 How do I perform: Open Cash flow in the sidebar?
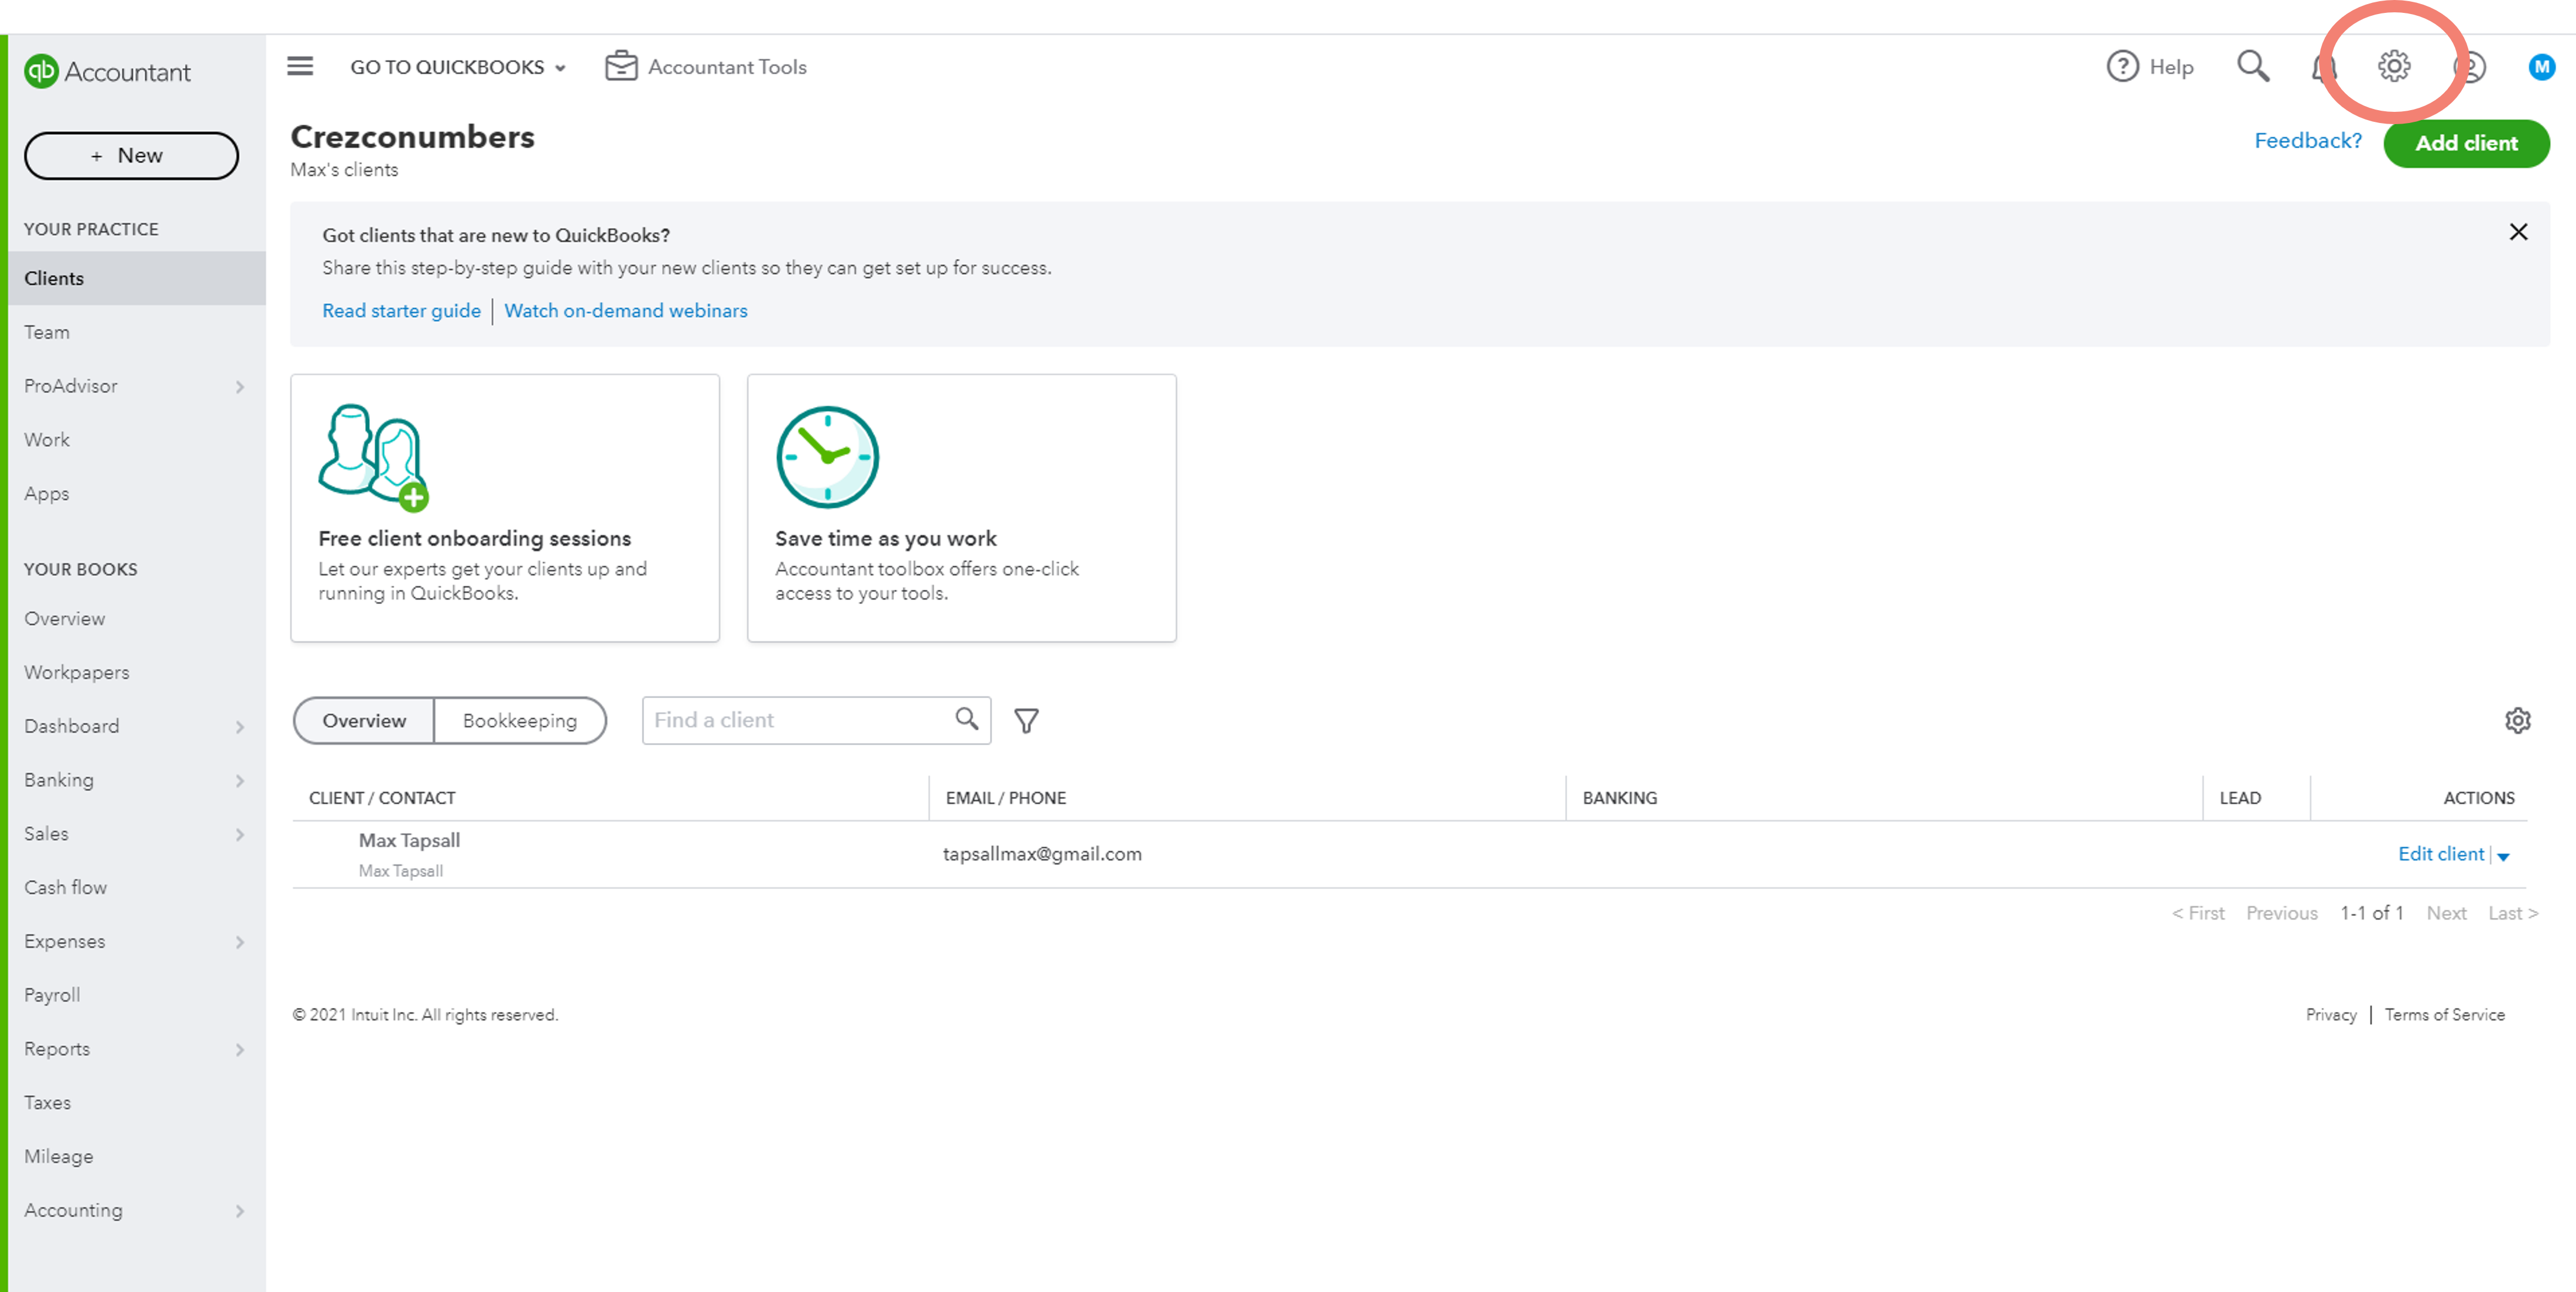point(137,888)
